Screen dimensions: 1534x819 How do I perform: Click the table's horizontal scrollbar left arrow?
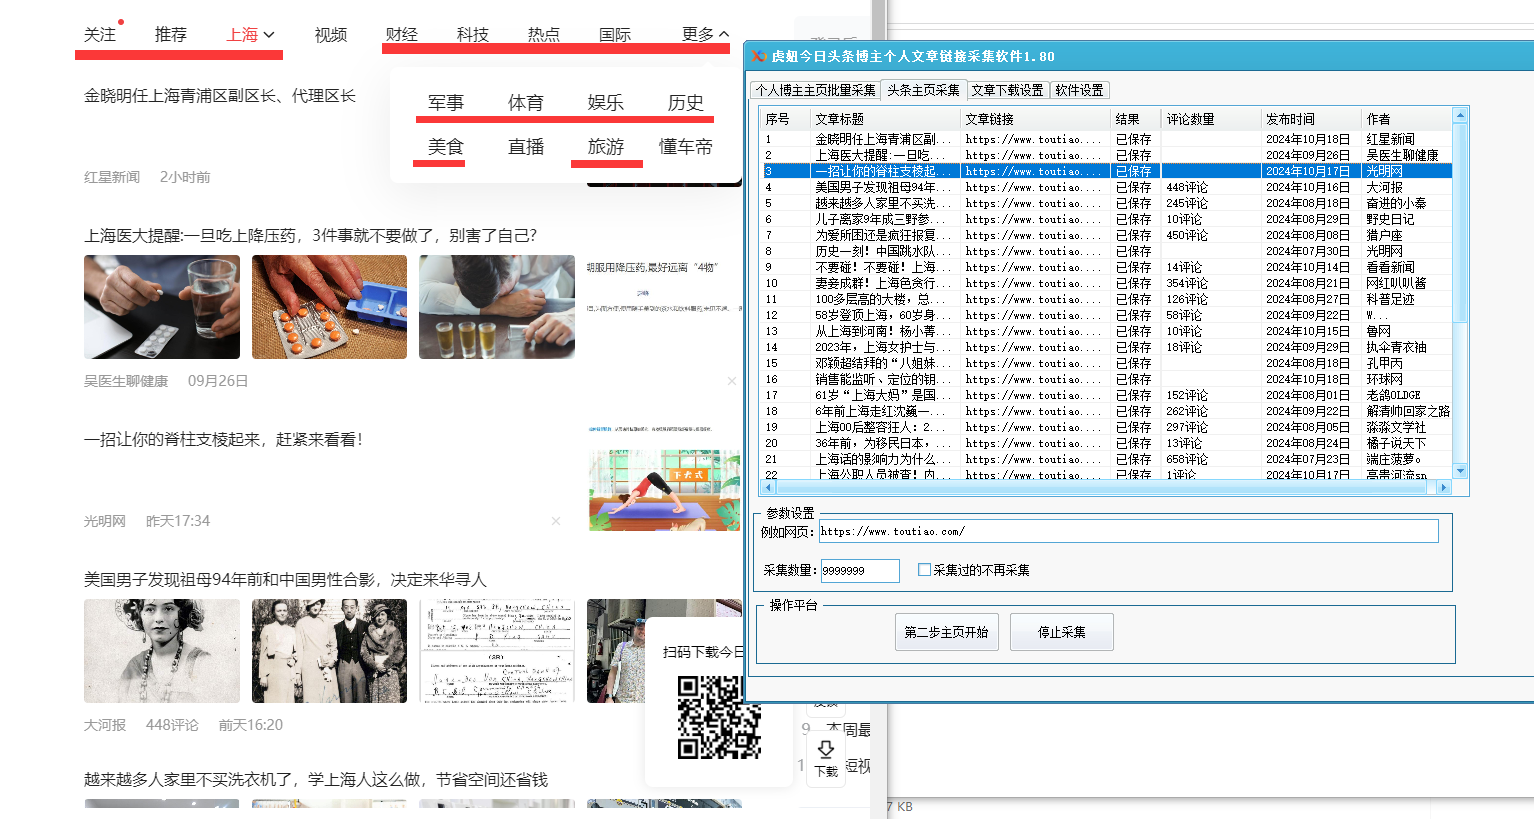(x=768, y=487)
